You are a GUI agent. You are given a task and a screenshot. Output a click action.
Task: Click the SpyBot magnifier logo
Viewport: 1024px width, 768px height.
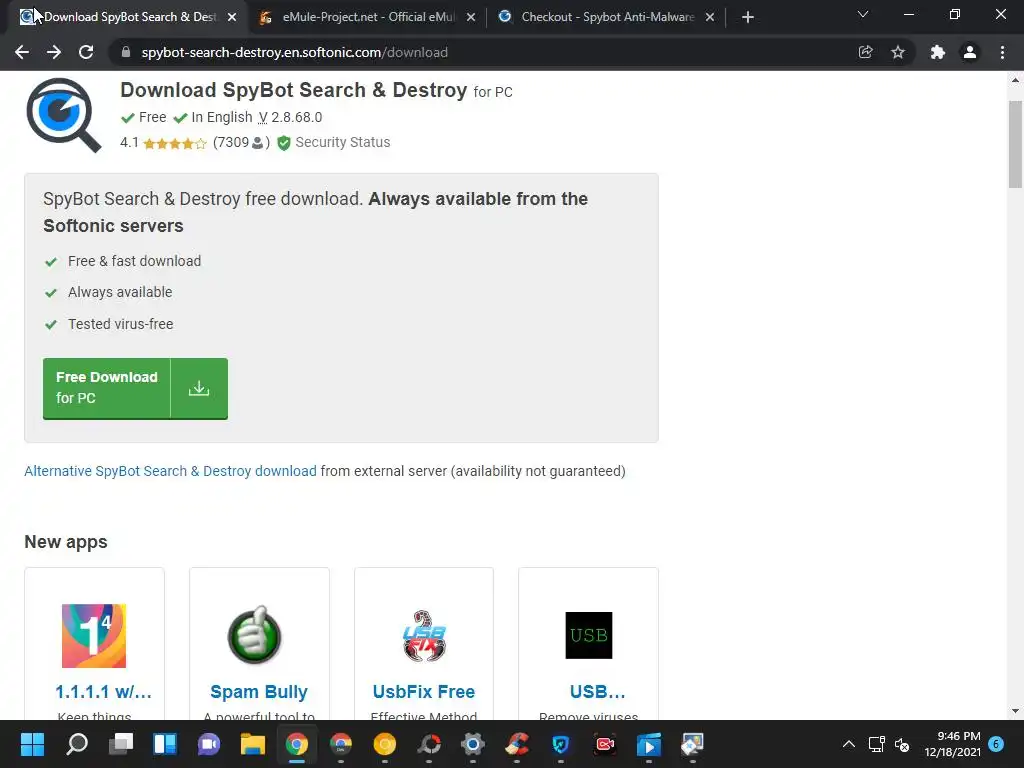[x=63, y=115]
